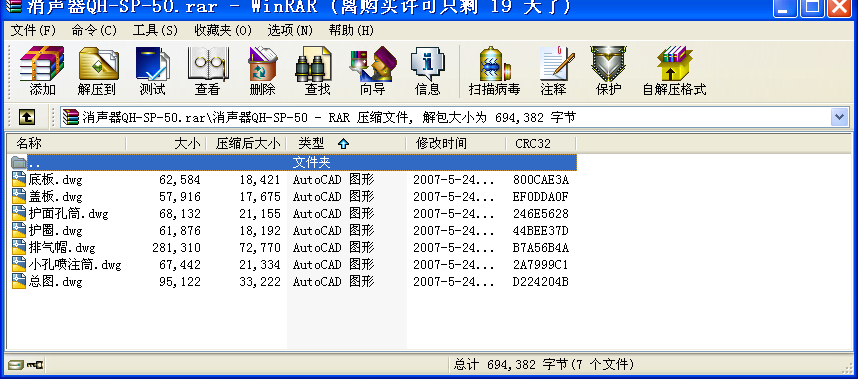Click the Extract To (解压到) icon

[x=97, y=71]
